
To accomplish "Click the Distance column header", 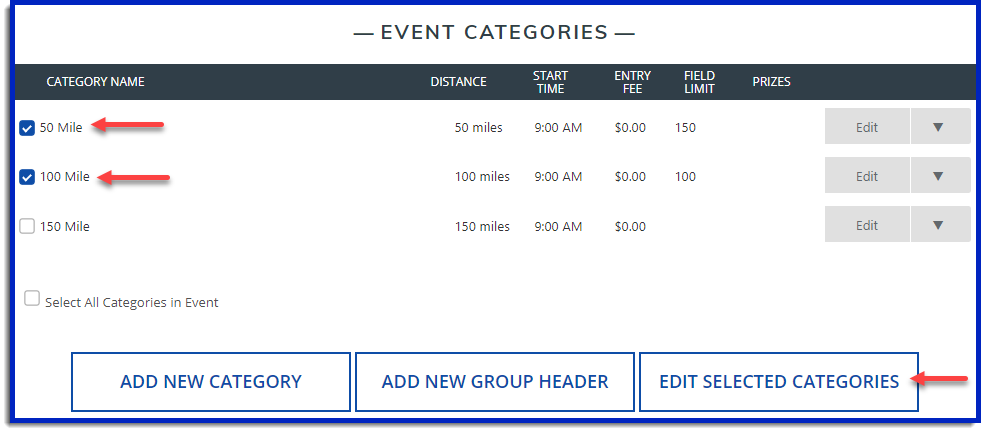I will tap(458, 82).
